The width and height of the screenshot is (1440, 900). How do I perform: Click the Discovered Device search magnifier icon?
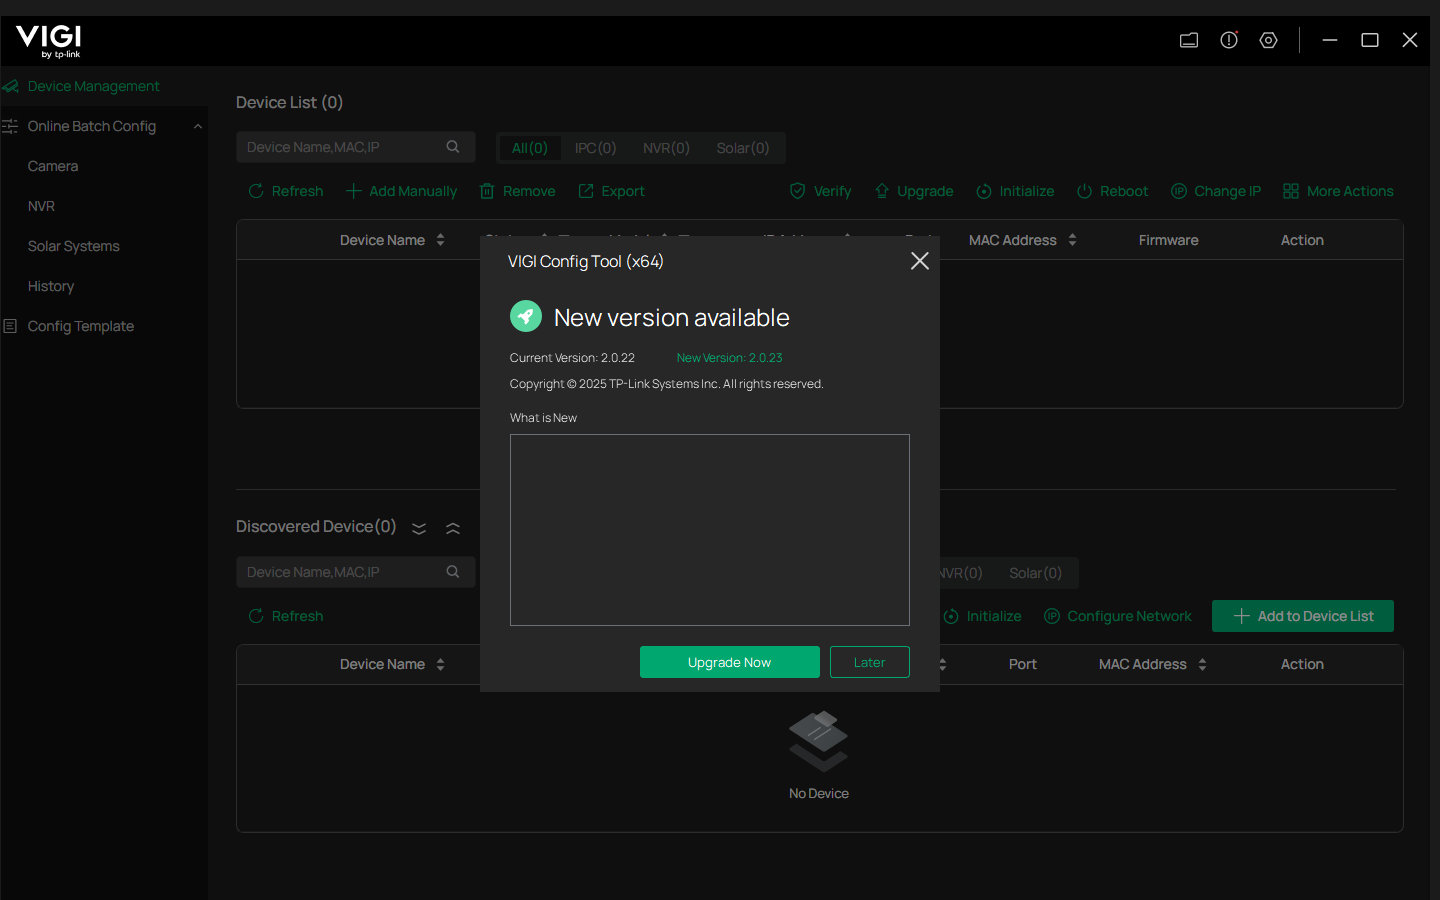pos(453,572)
